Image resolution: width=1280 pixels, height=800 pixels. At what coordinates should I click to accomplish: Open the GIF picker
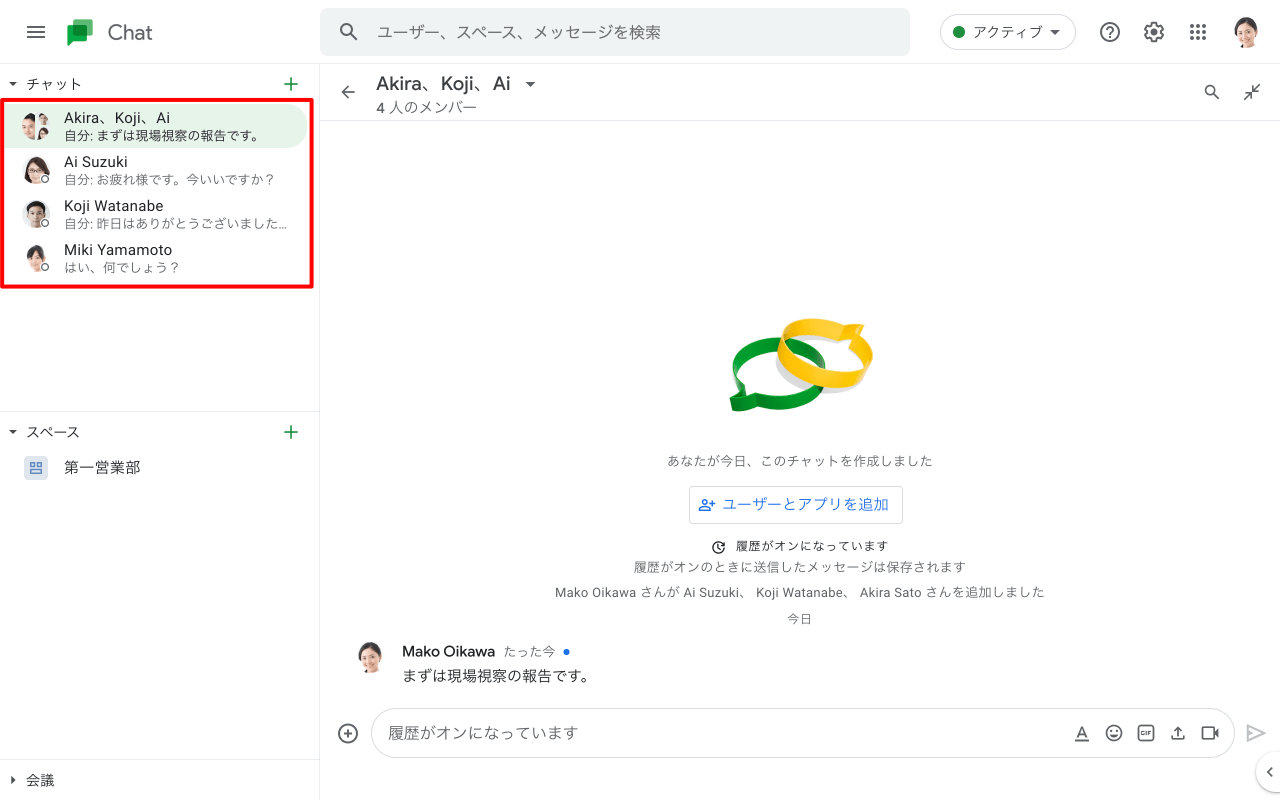(1146, 733)
